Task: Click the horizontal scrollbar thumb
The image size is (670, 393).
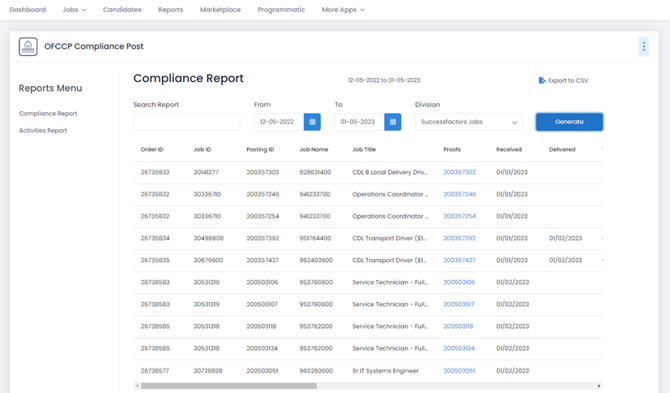Action: pos(229,386)
